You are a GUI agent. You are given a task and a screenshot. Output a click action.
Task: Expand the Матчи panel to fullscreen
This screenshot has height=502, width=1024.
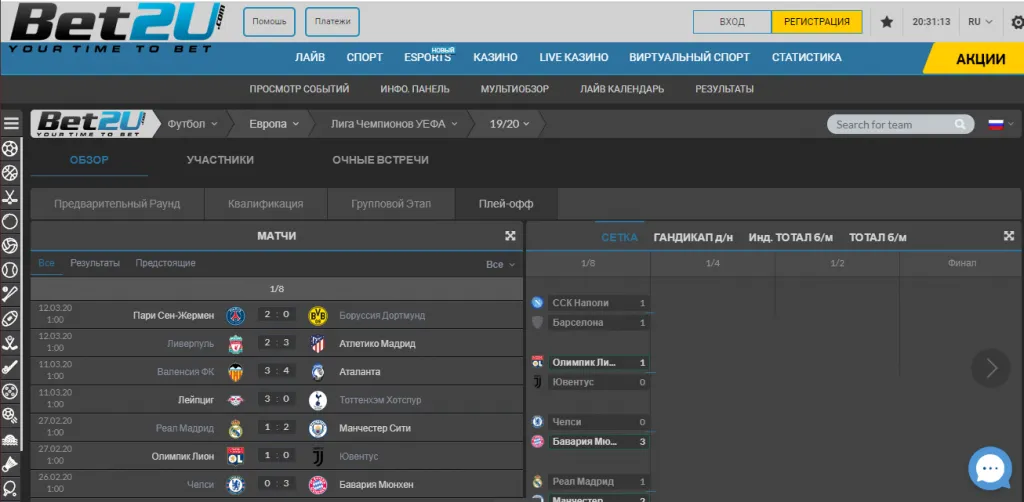pyautogui.click(x=511, y=236)
